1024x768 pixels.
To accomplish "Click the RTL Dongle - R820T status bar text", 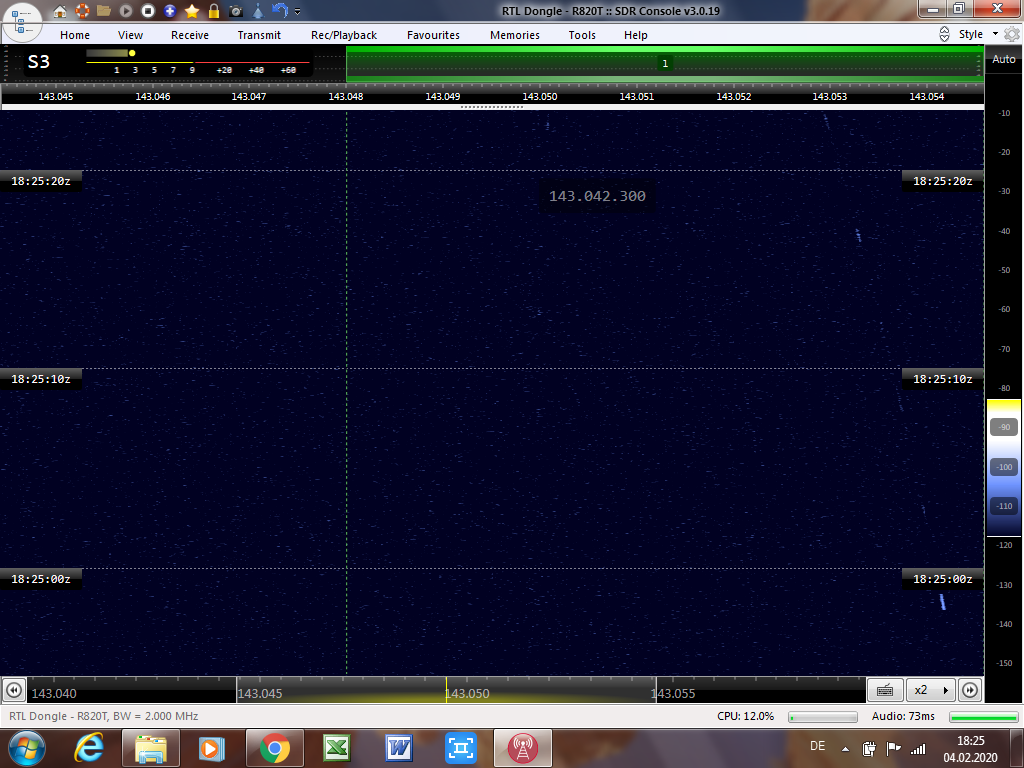I will [104, 716].
